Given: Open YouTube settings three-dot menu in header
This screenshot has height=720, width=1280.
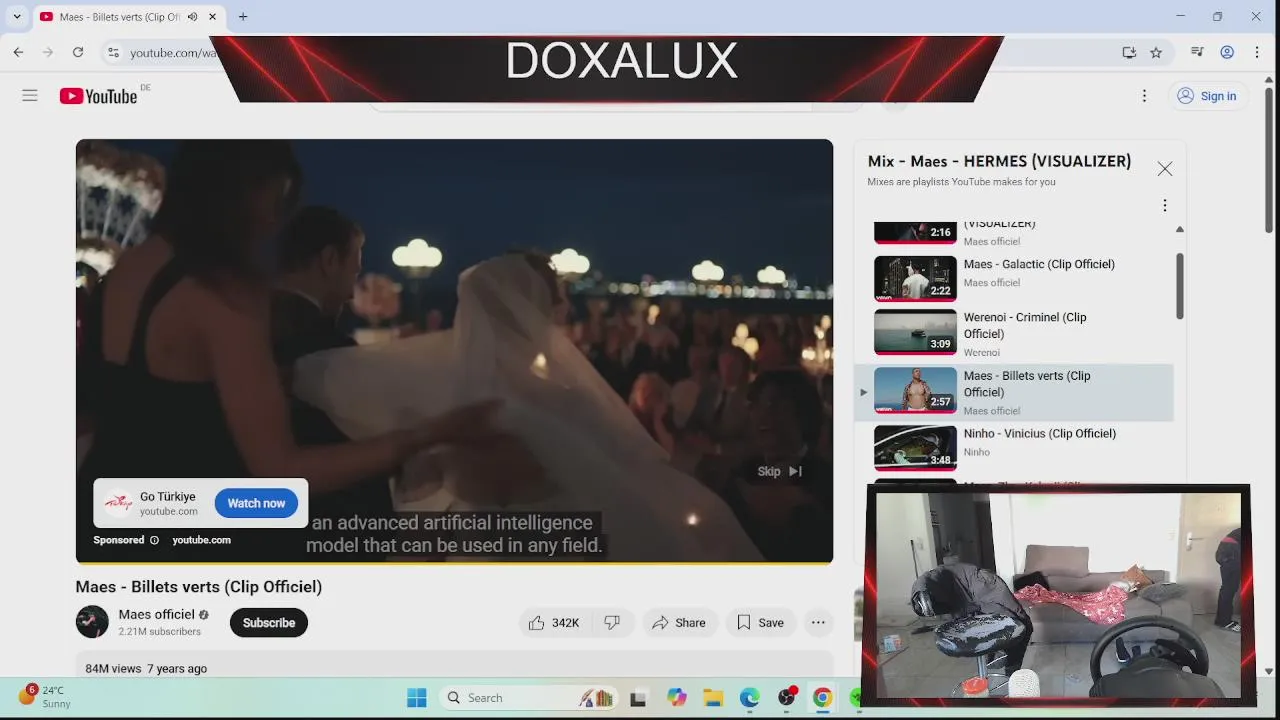Looking at the screenshot, I should 1144,96.
